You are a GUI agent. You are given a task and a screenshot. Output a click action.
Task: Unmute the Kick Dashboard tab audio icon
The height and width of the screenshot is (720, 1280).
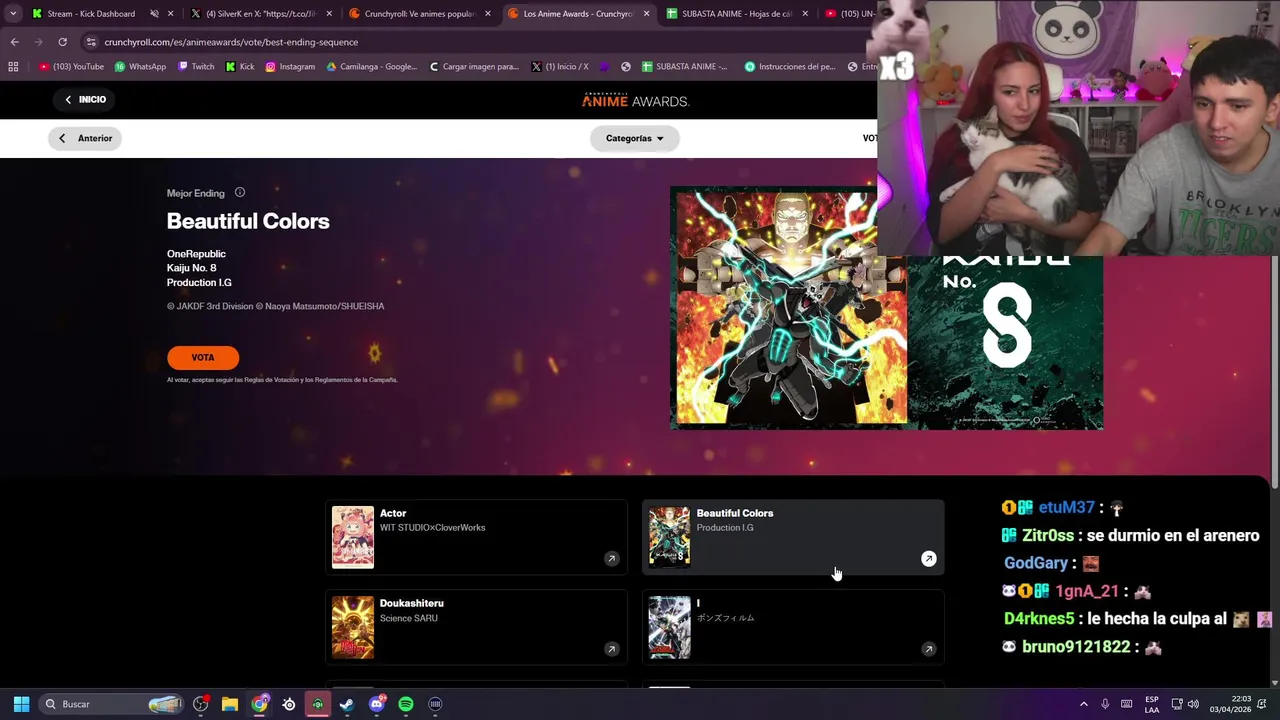154,14
